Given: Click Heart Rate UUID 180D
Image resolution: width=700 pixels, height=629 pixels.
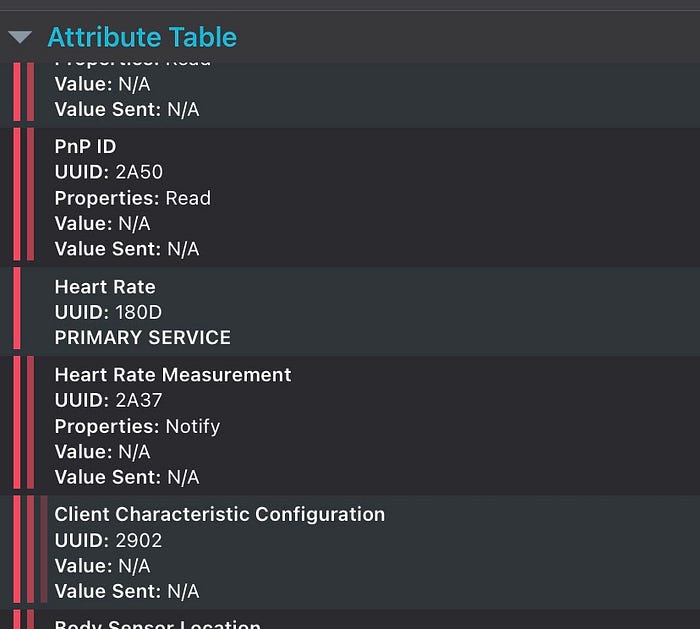Looking at the screenshot, I should [108, 312].
